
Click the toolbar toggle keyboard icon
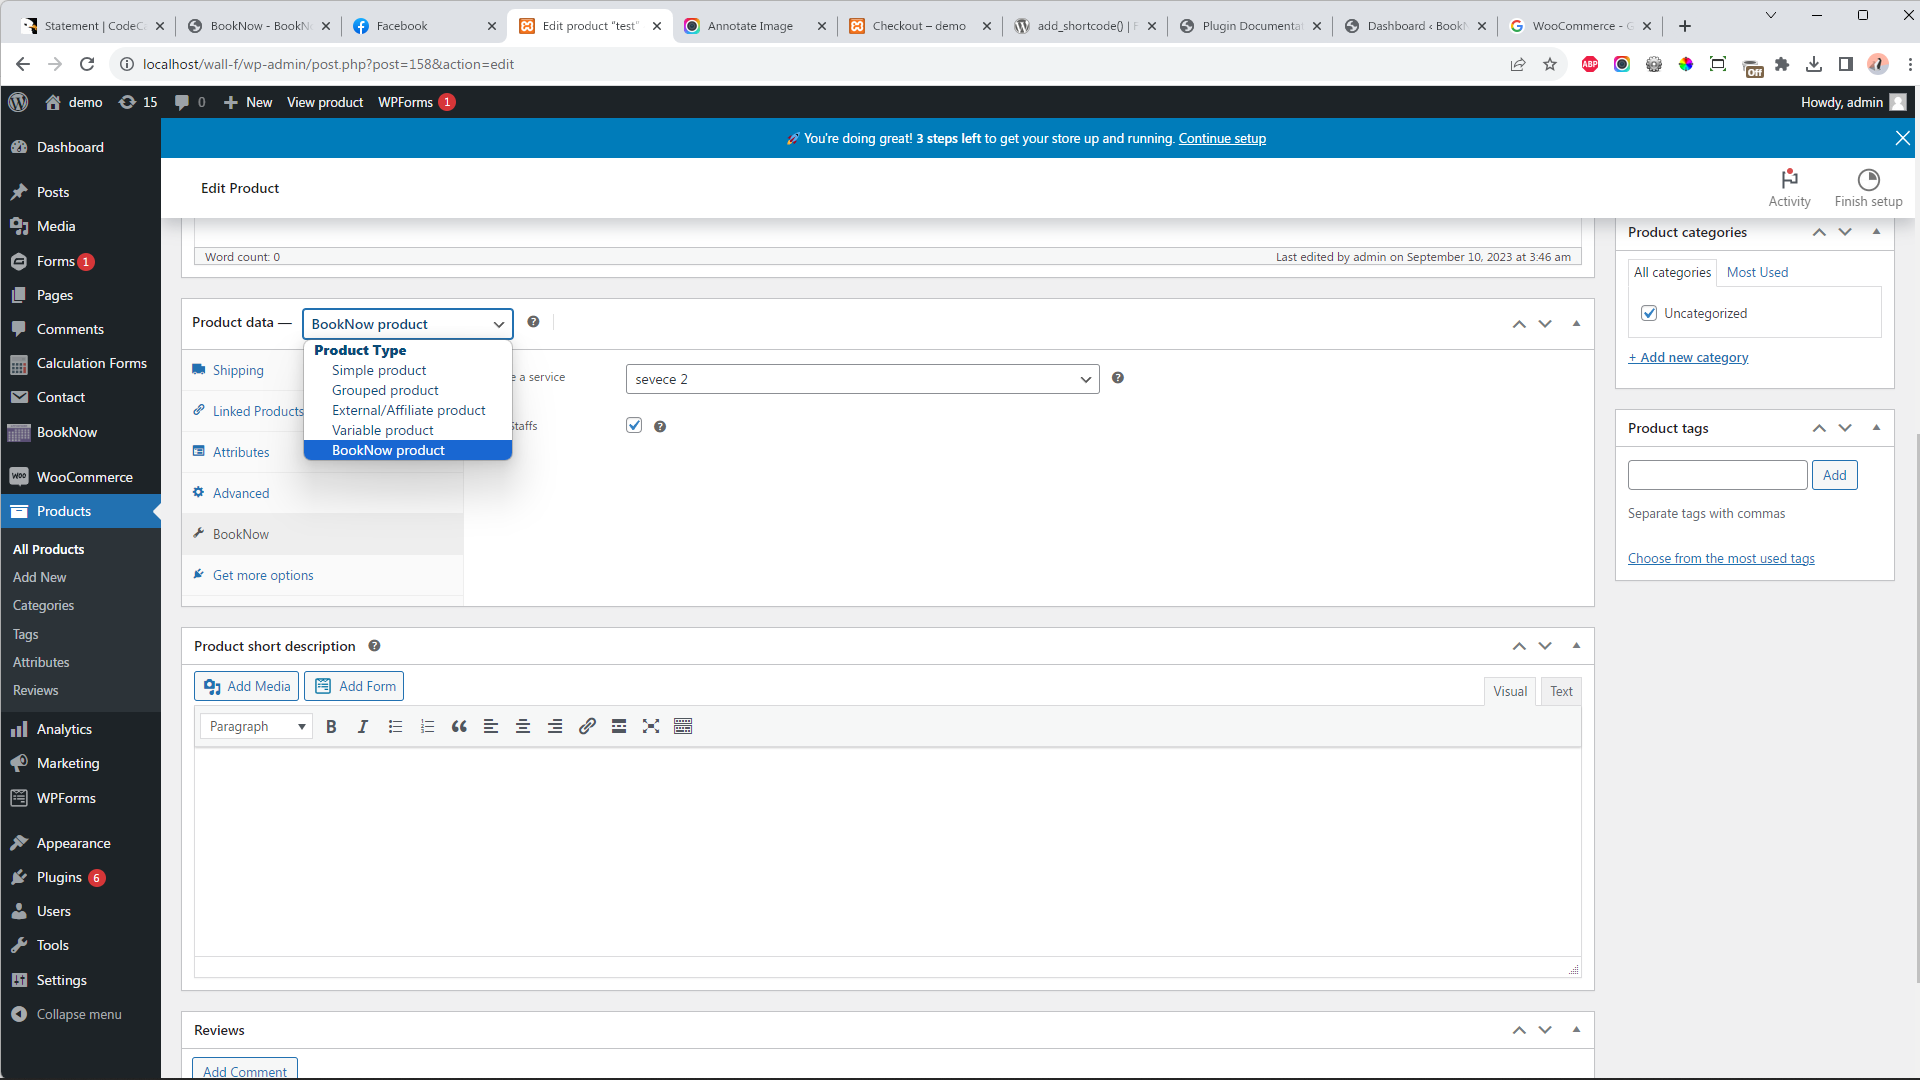(x=683, y=727)
